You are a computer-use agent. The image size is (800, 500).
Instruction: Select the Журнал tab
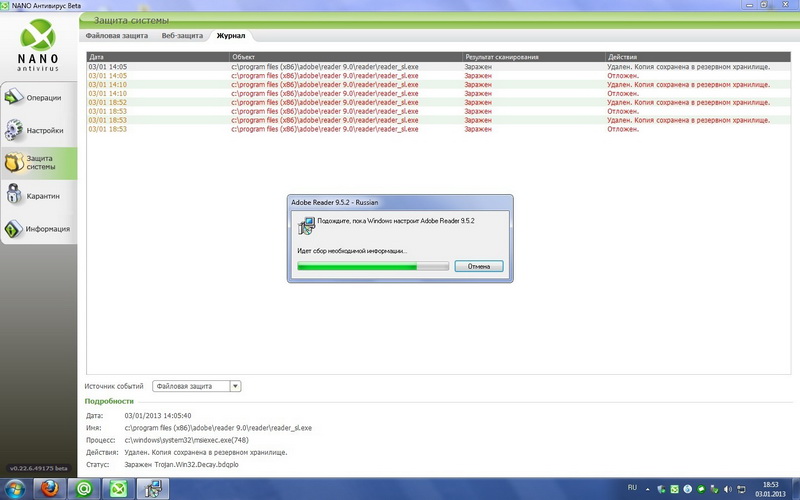click(231, 36)
